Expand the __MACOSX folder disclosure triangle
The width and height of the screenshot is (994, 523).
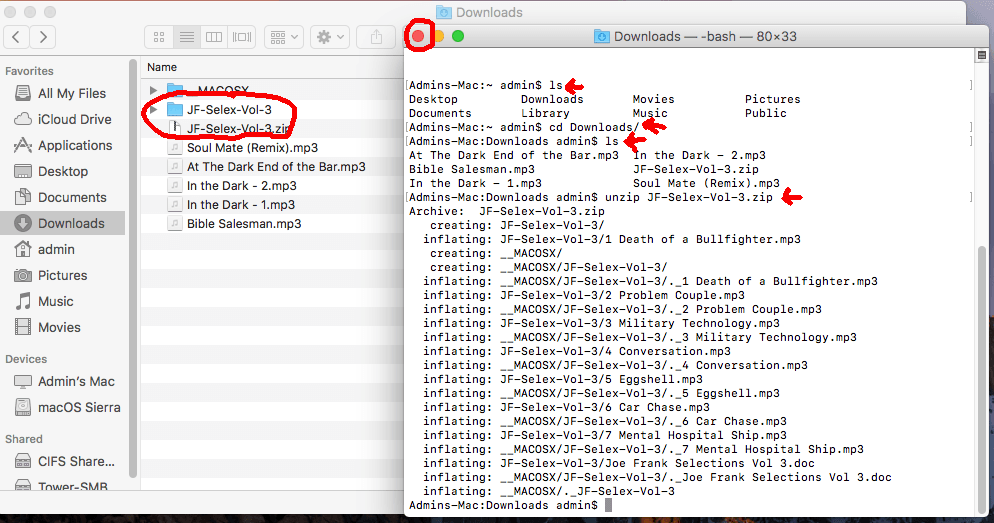[153, 90]
